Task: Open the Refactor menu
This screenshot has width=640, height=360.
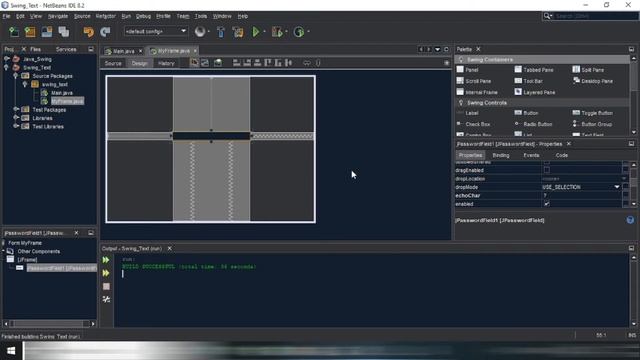Action: point(106,16)
